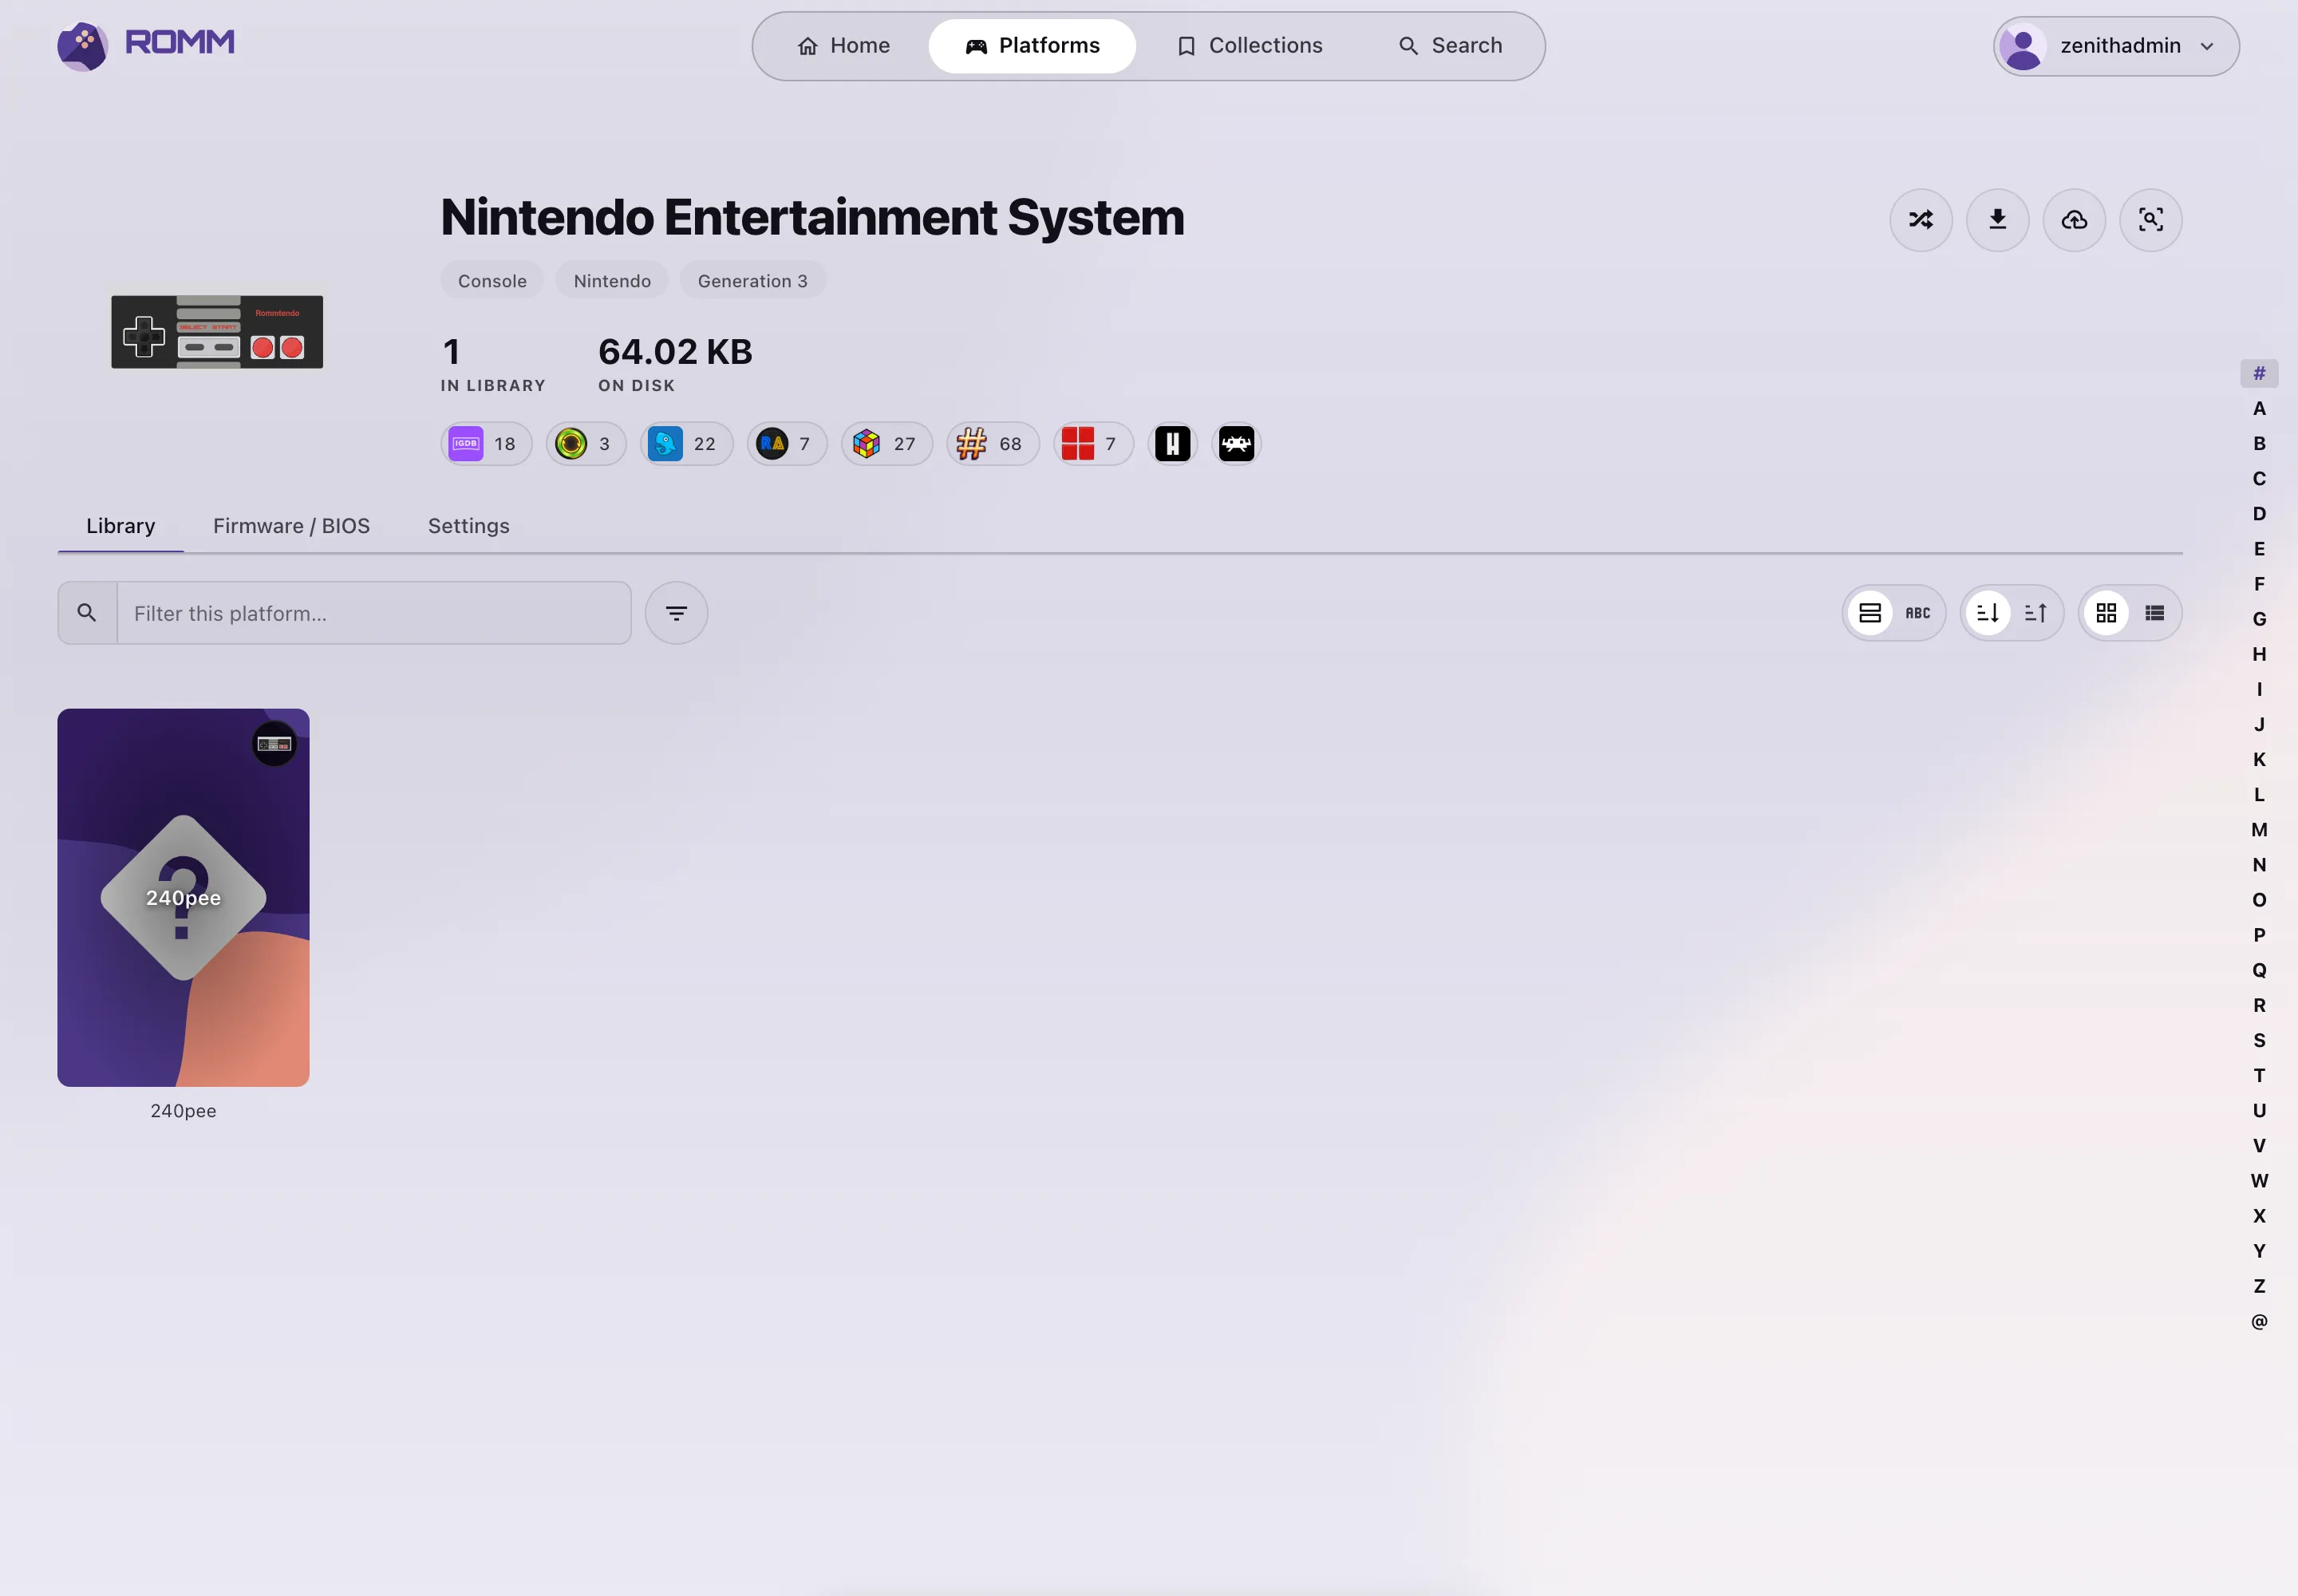Open the Search page
Image resolution: width=2298 pixels, height=1596 pixels.
click(1449, 46)
